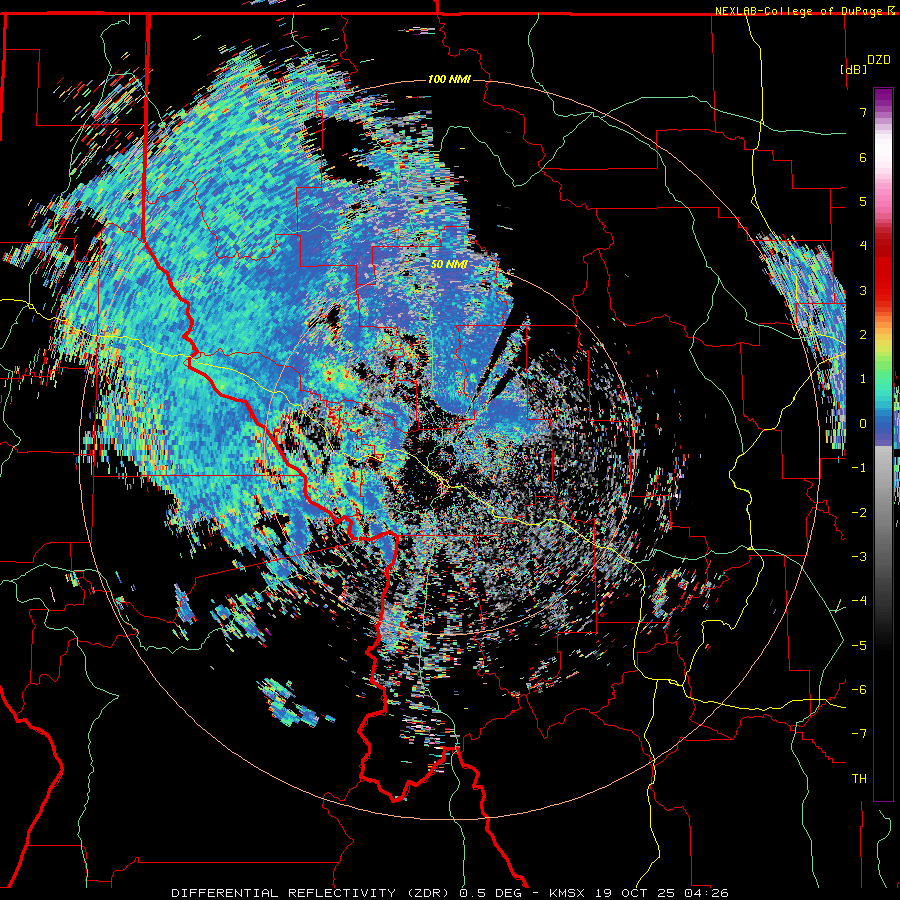Click the '-6' value on ZDR scale
The height and width of the screenshot is (900, 900).
click(859, 690)
